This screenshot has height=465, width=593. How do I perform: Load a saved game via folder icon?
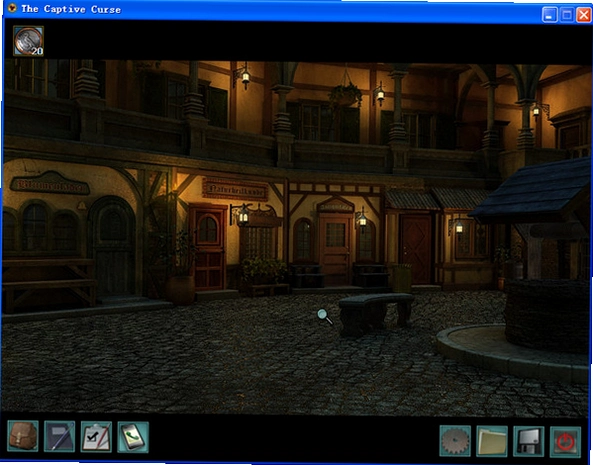(492, 441)
